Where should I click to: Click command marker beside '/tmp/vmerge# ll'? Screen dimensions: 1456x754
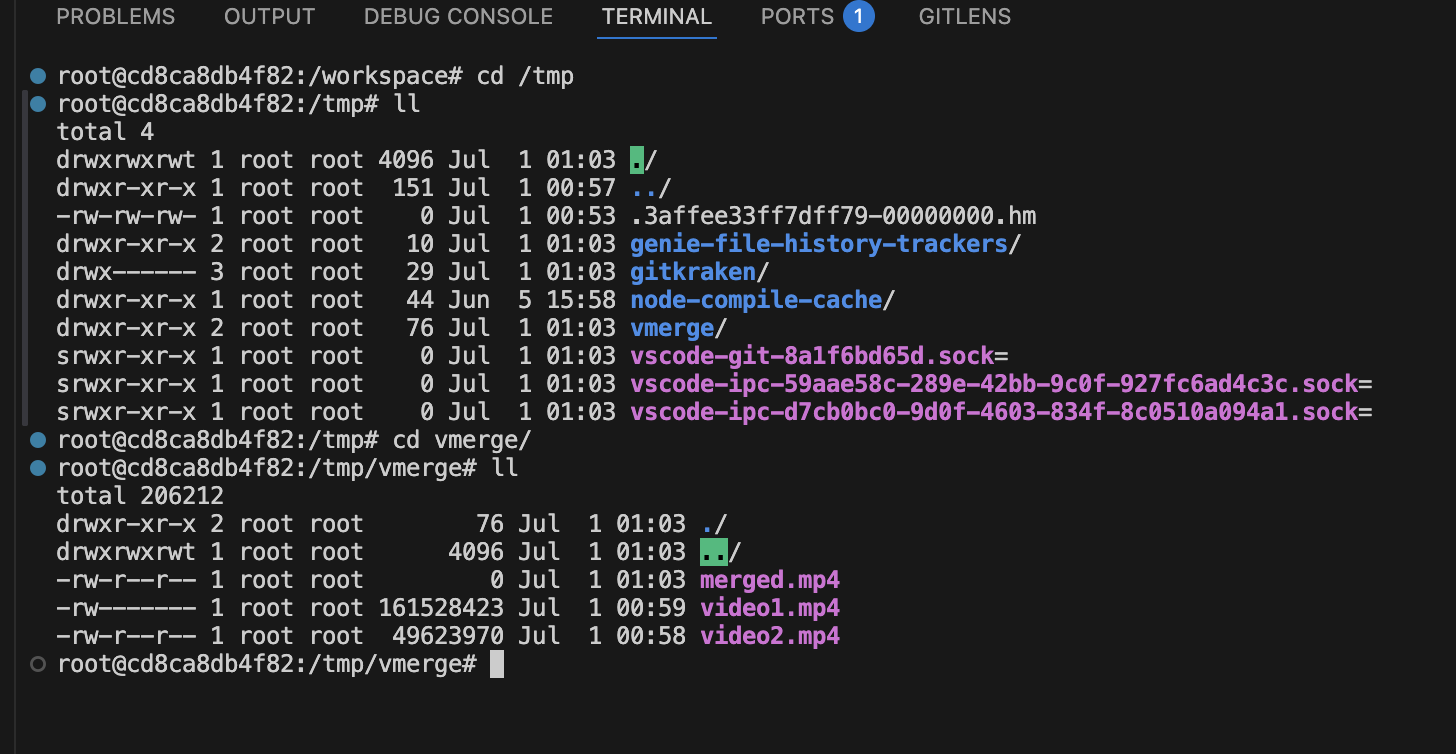[x=38, y=468]
